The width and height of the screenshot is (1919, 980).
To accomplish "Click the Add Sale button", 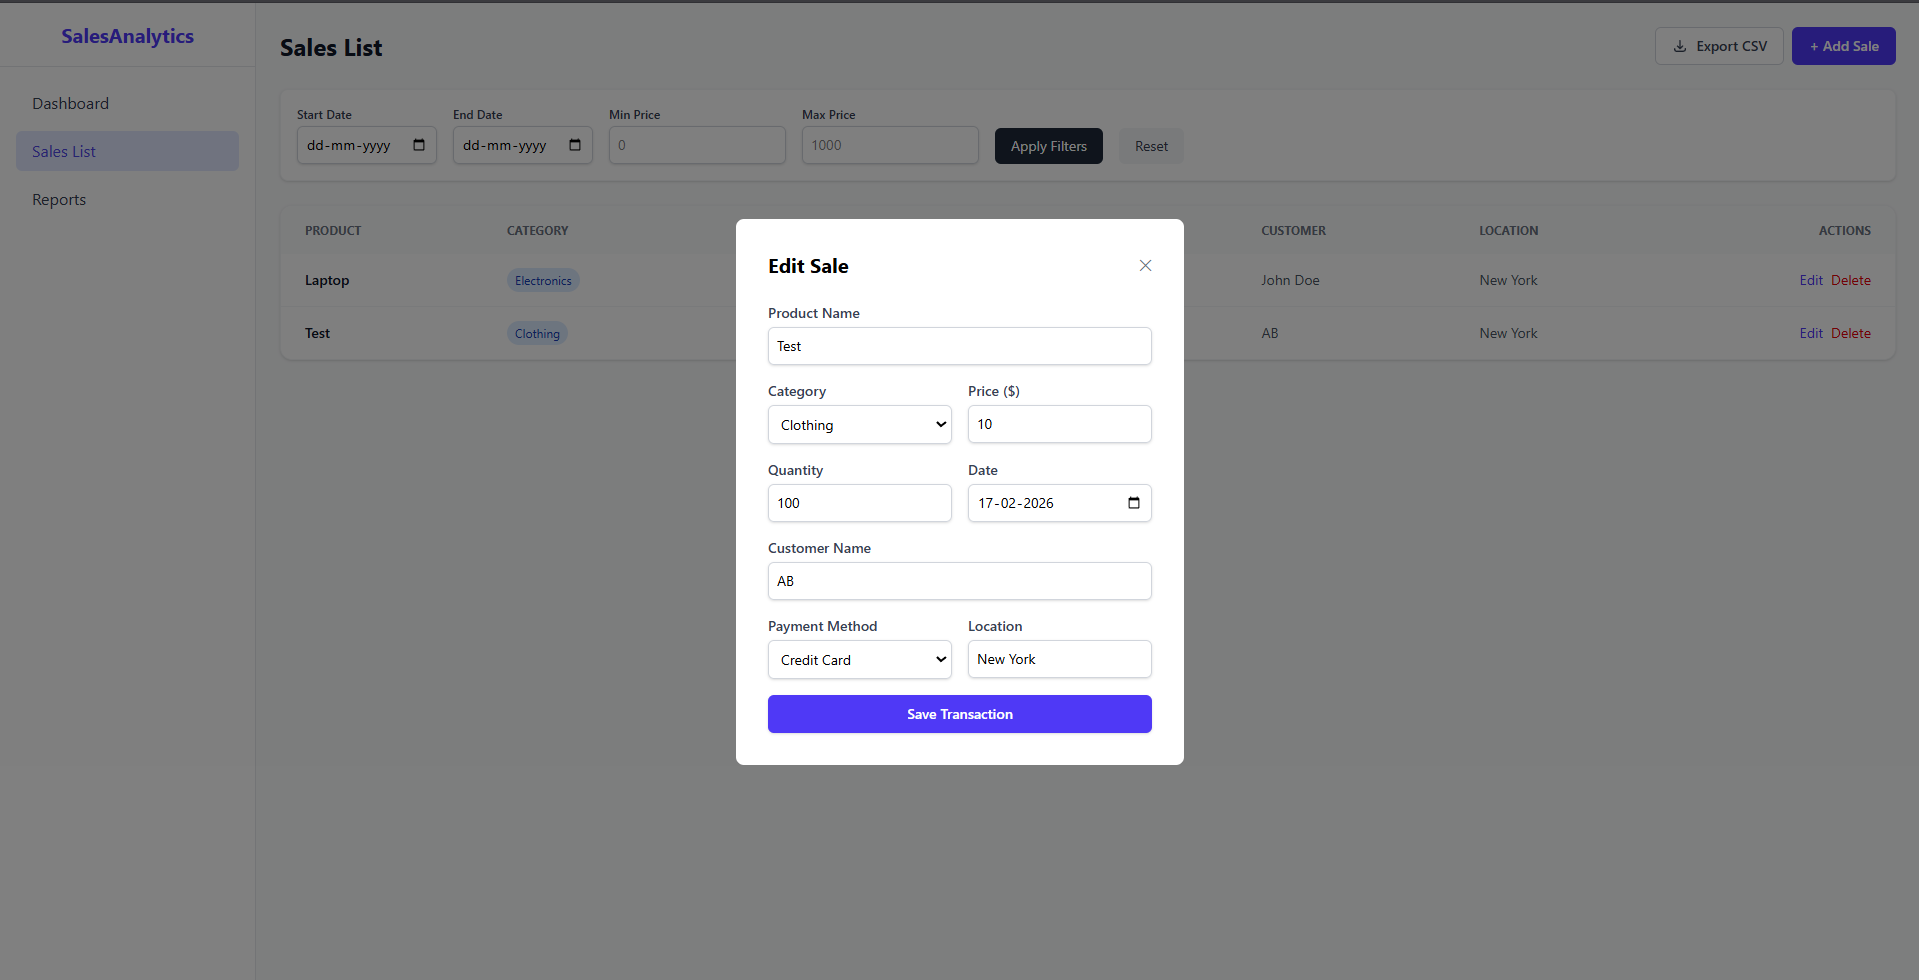I will click(x=1843, y=46).
